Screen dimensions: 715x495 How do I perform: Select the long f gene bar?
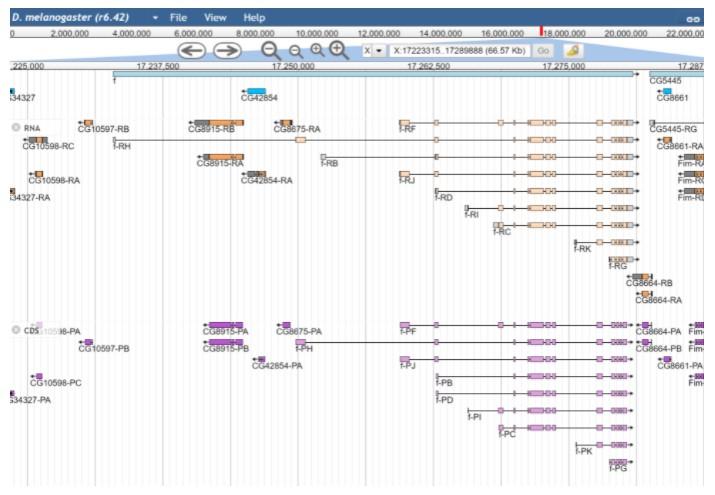(x=373, y=74)
